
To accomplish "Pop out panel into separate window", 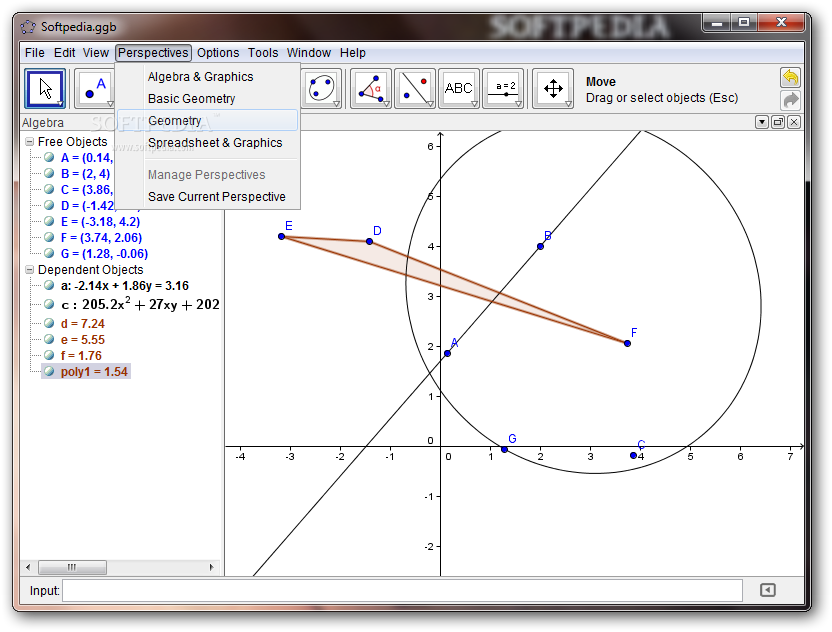I will 778,123.
